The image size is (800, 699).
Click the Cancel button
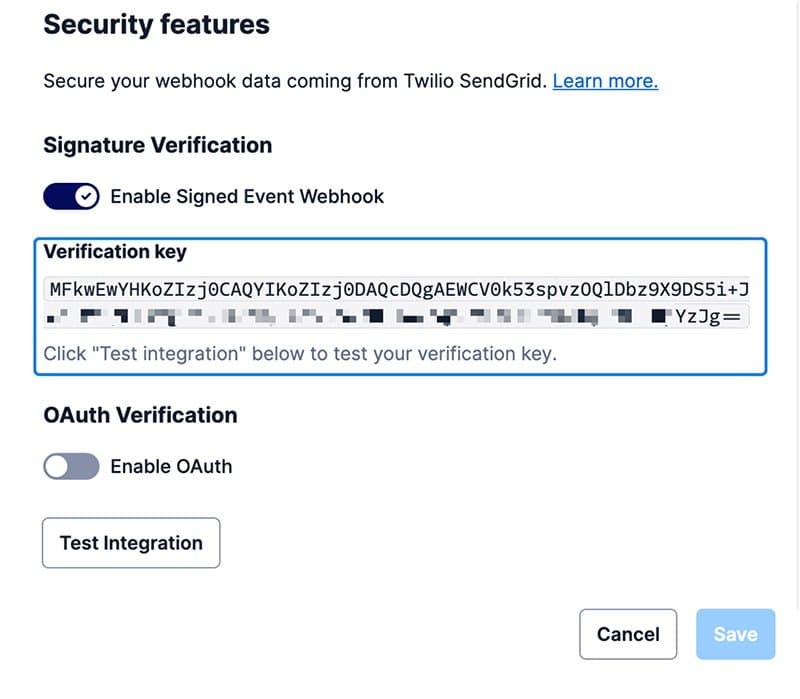click(628, 634)
